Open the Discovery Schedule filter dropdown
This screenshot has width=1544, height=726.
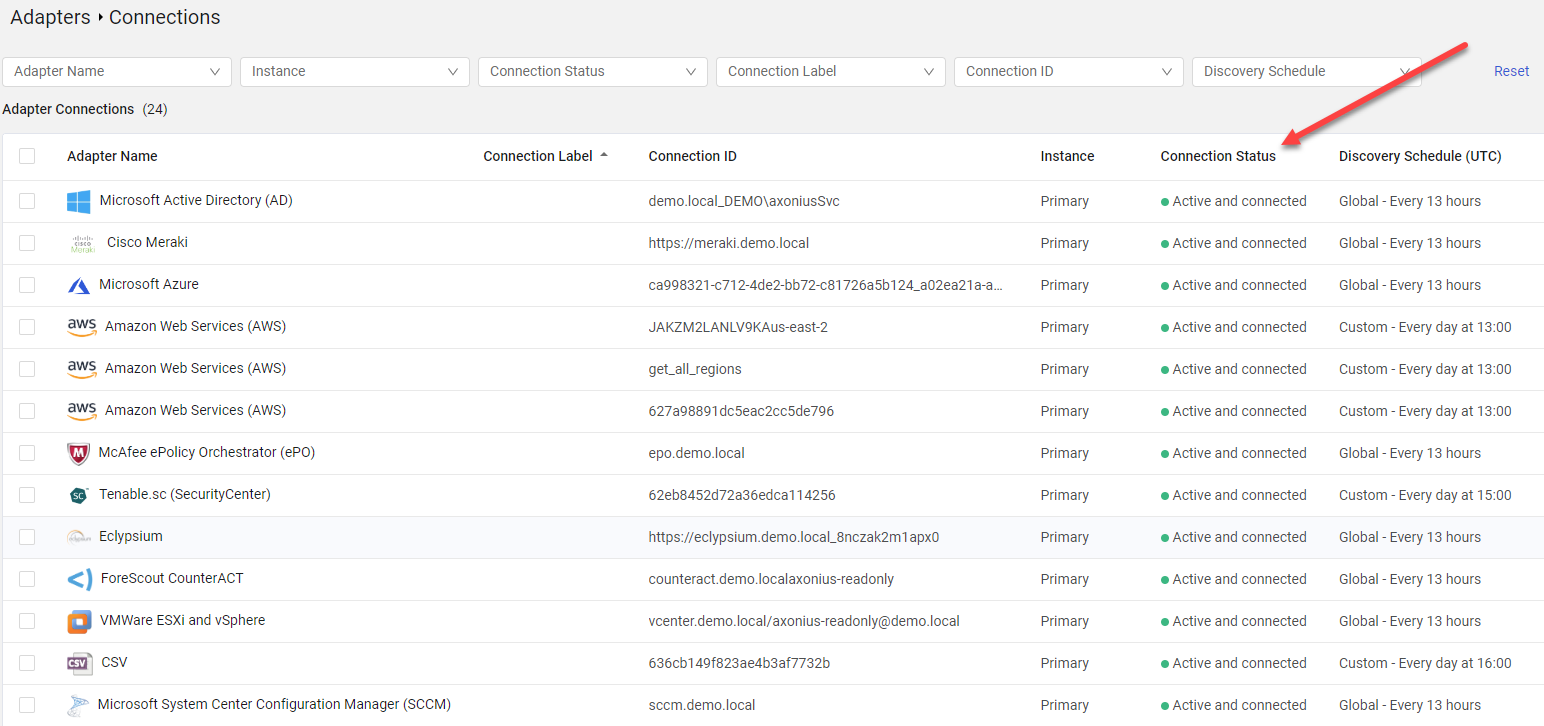click(1307, 71)
